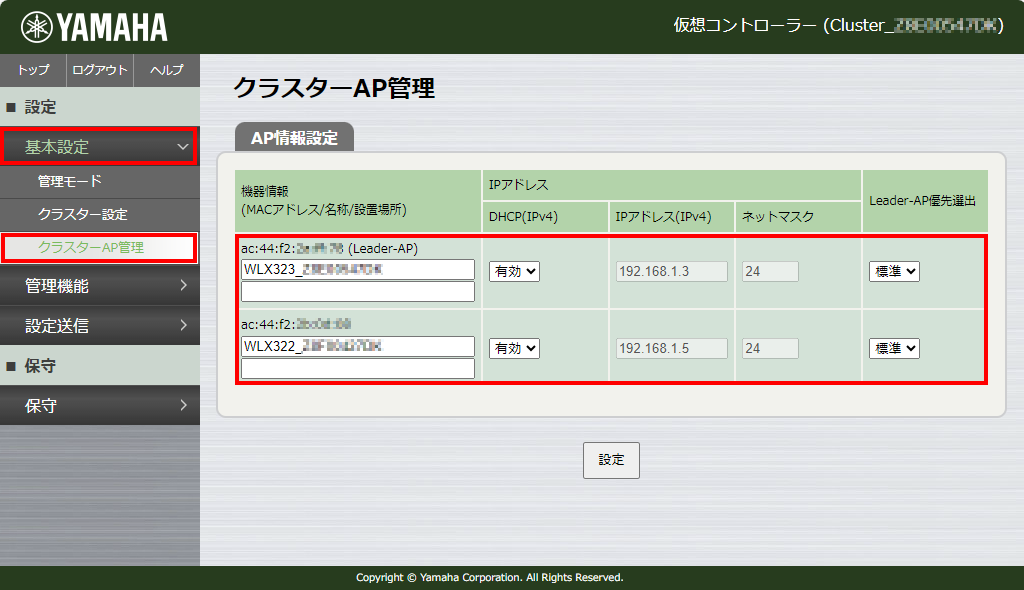The width and height of the screenshot is (1024, 590).
Task: Open Leader-AP優先選出 dropdown for WLX322
Action: click(x=893, y=348)
